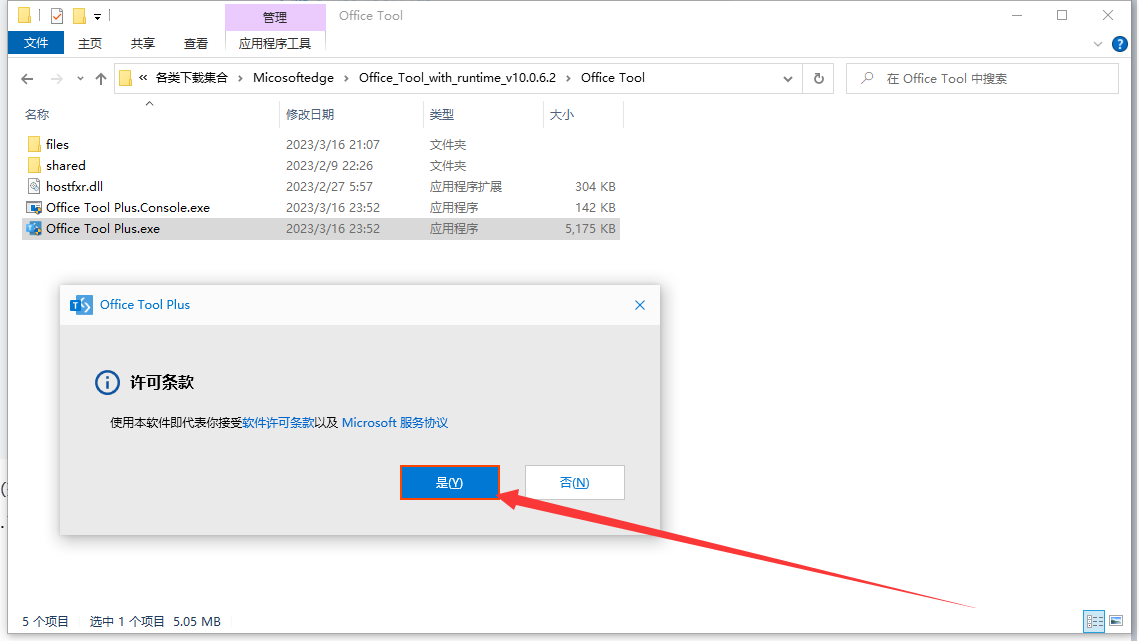Viewport: 1139px width, 641px height.
Task: Expand the arrow after 各类下载集合
Action: 240,78
